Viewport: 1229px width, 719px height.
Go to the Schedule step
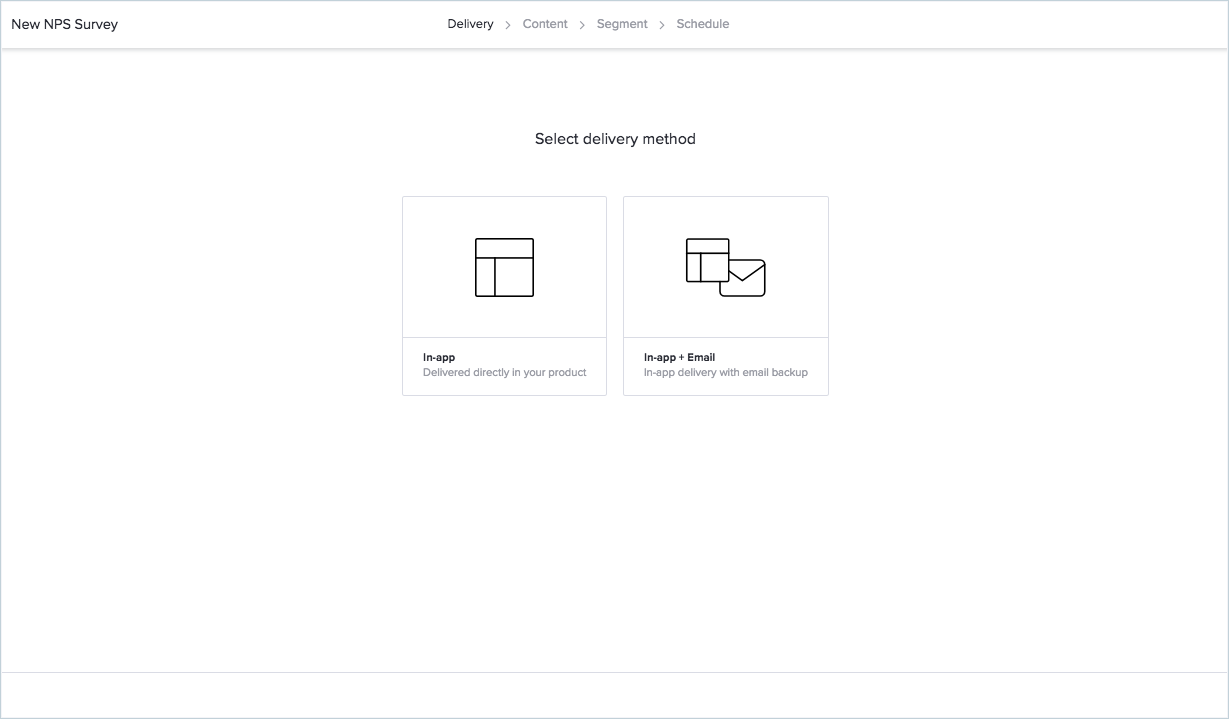pos(703,24)
